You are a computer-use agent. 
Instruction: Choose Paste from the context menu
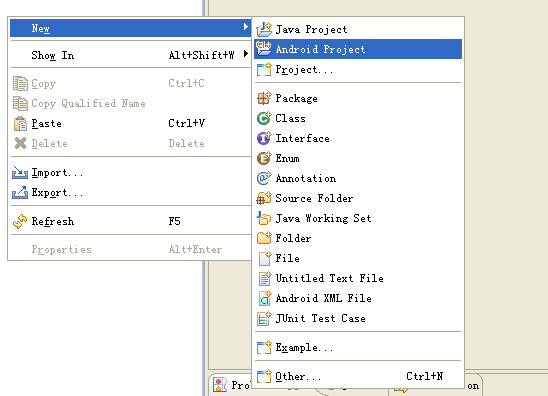click(x=131, y=123)
